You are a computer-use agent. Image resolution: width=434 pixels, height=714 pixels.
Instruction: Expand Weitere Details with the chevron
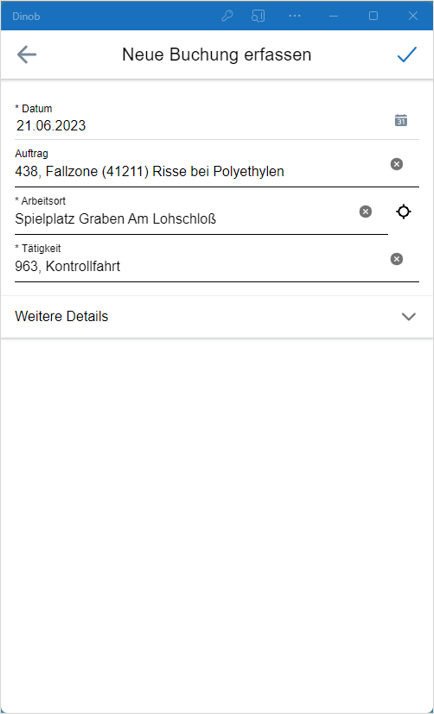408,316
